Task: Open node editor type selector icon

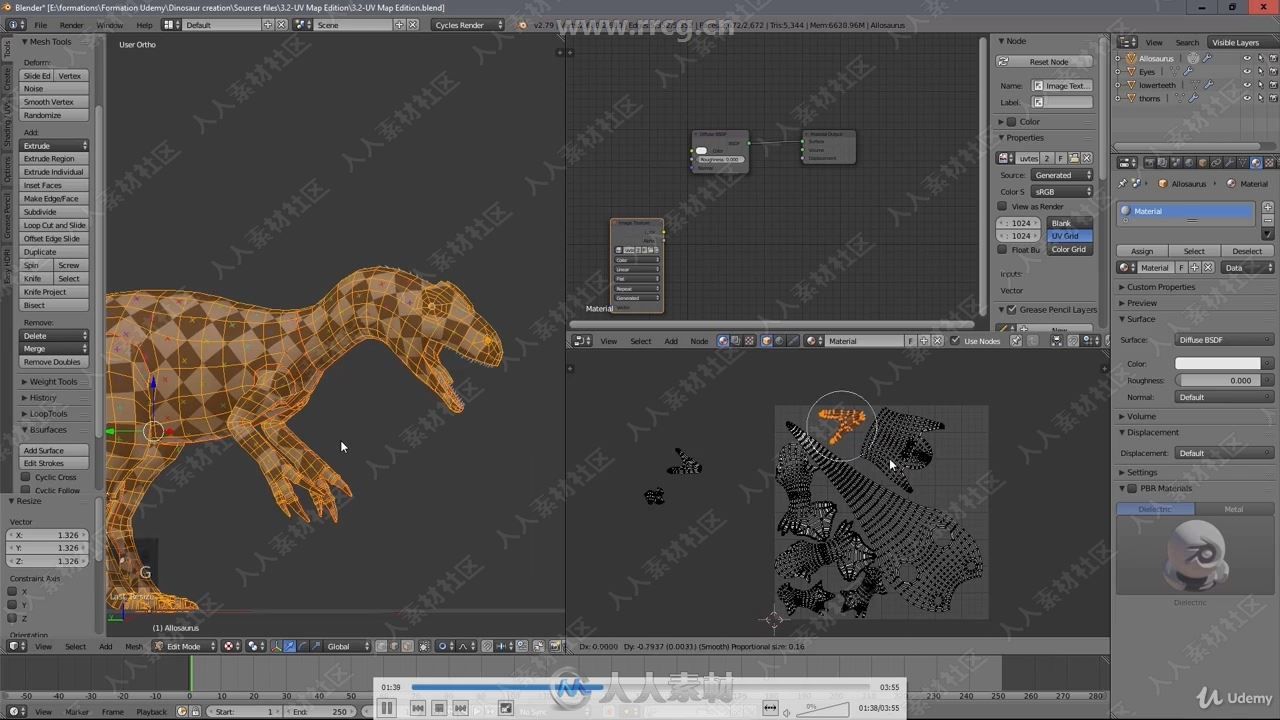Action: 583,341
